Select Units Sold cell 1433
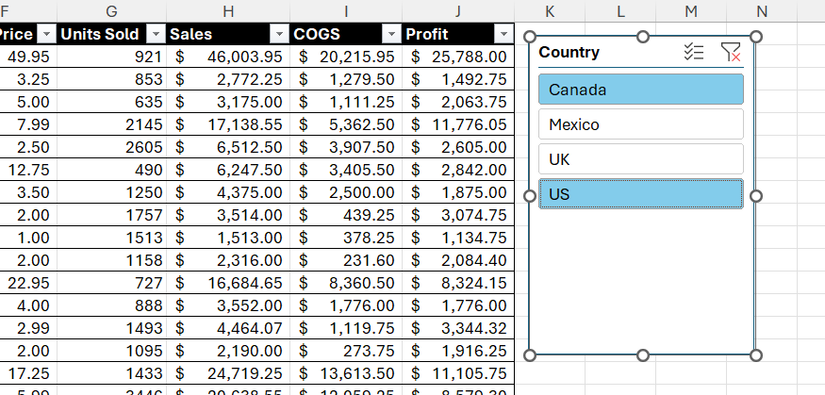825x395 pixels. tap(112, 373)
